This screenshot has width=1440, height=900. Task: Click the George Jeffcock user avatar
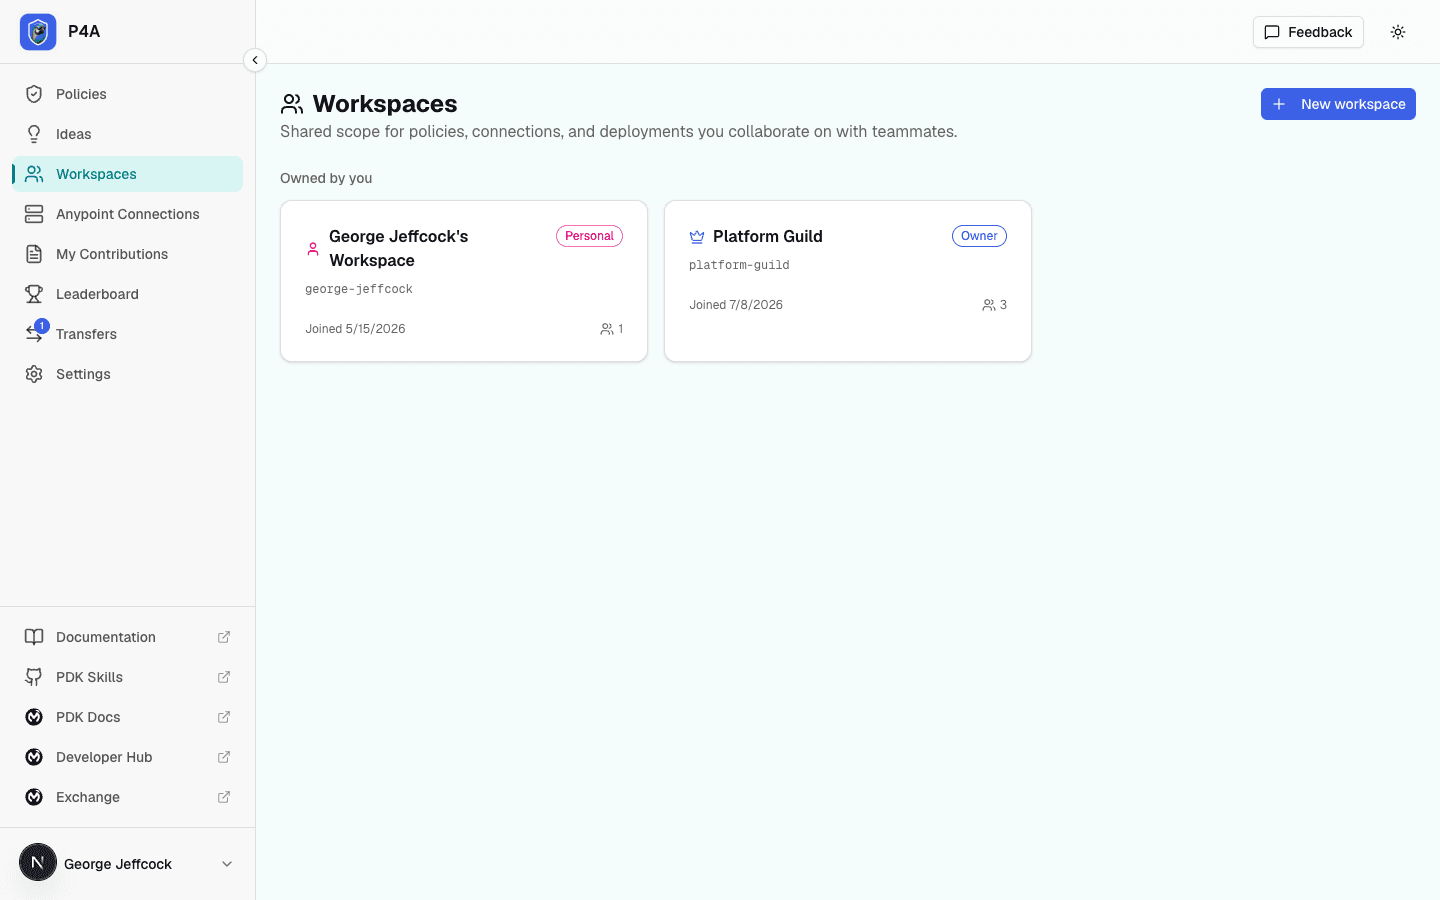click(x=38, y=863)
